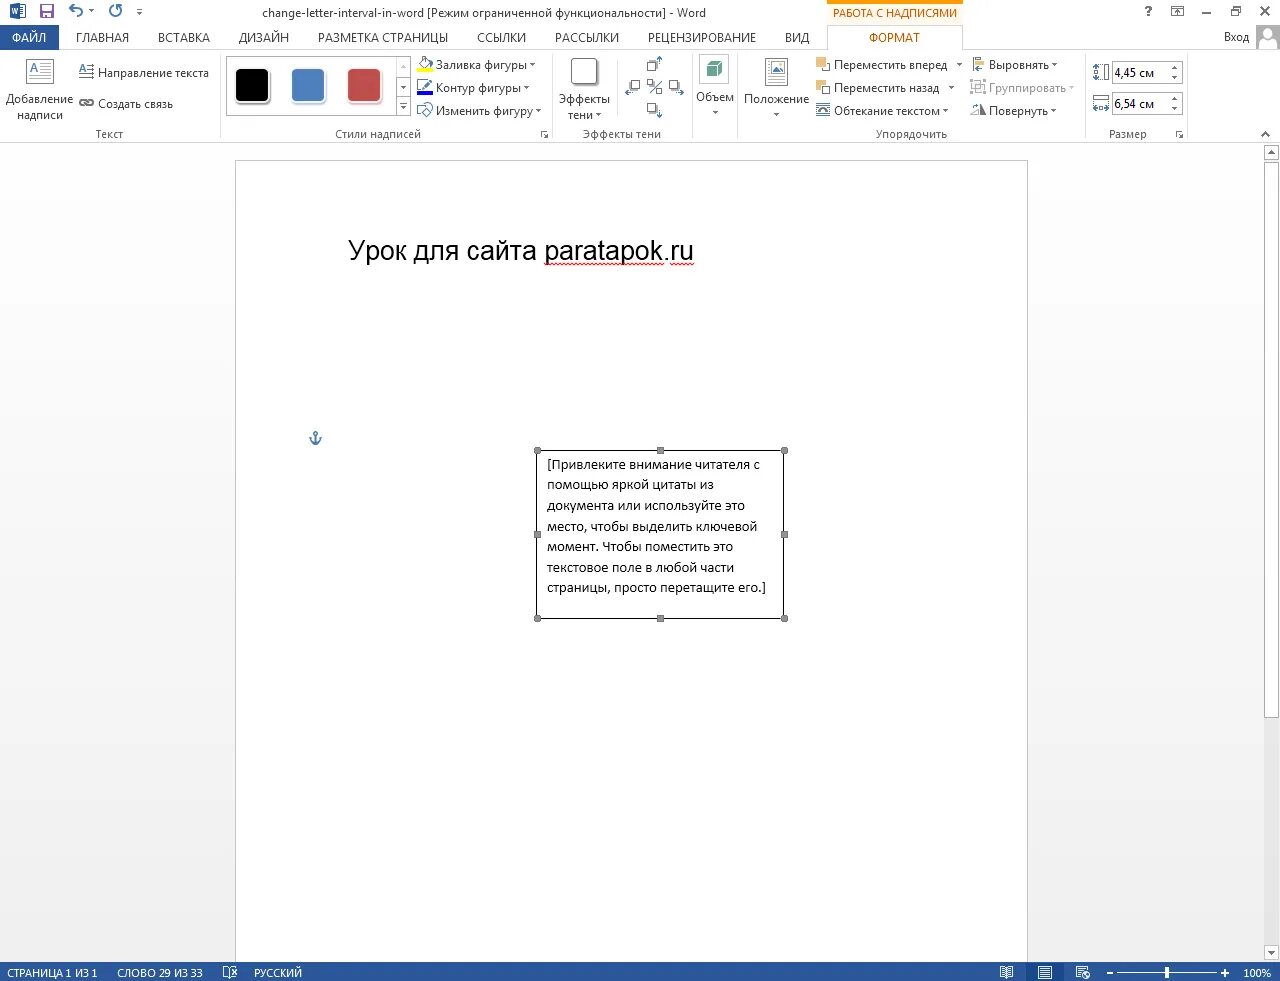
Task: Click Вход sign-in link
Action: tap(1237, 37)
